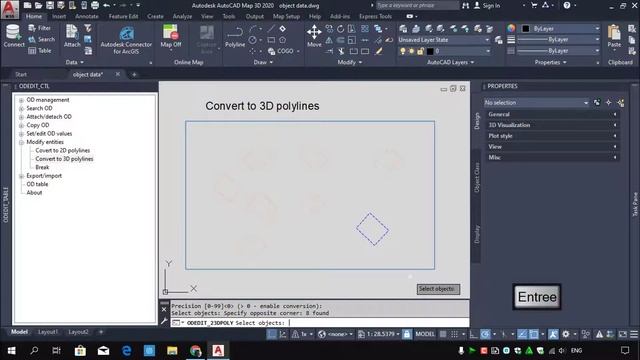Select Covert to 2D polylines tree item
640x360 pixels.
pos(62,151)
